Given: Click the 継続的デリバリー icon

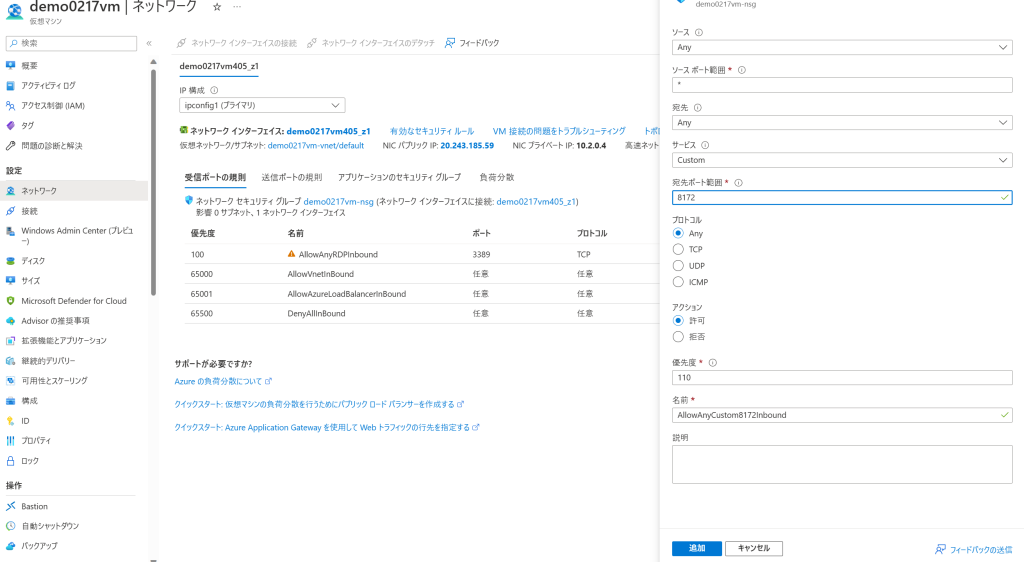Looking at the screenshot, I should (10, 360).
